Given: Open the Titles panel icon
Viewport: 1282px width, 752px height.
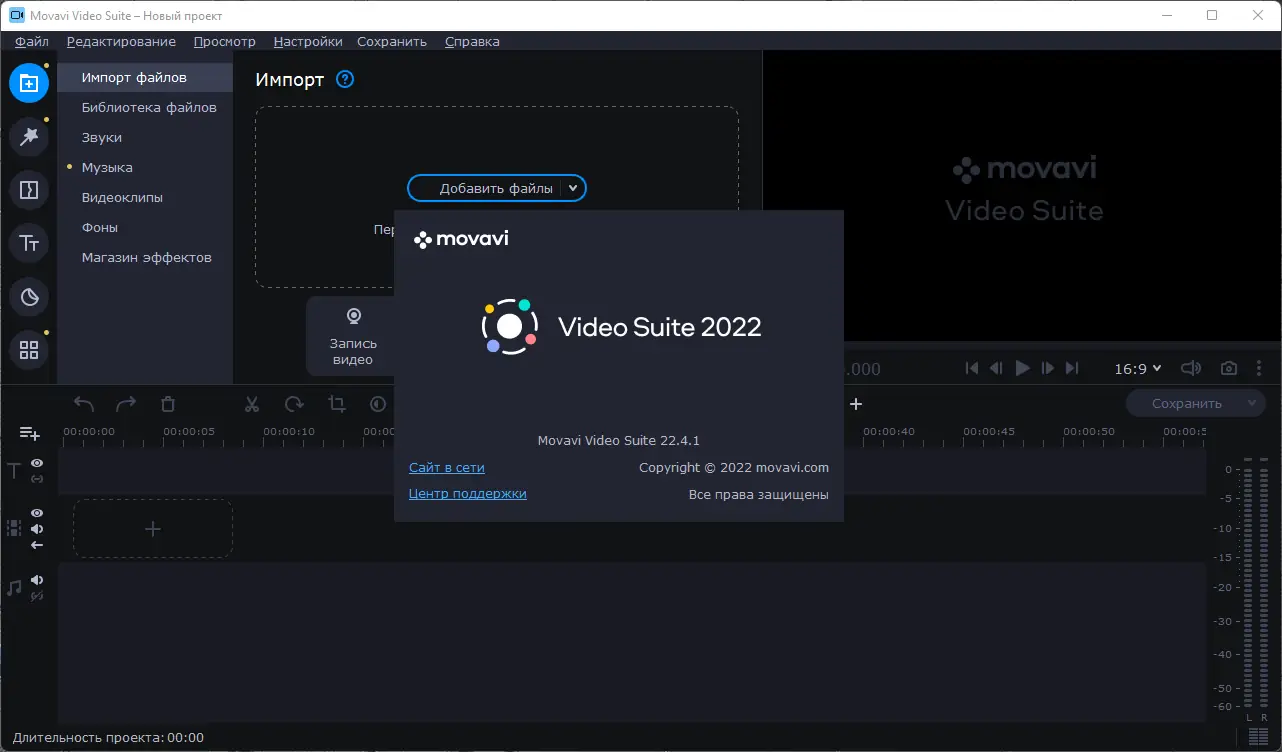Looking at the screenshot, I should [x=29, y=243].
